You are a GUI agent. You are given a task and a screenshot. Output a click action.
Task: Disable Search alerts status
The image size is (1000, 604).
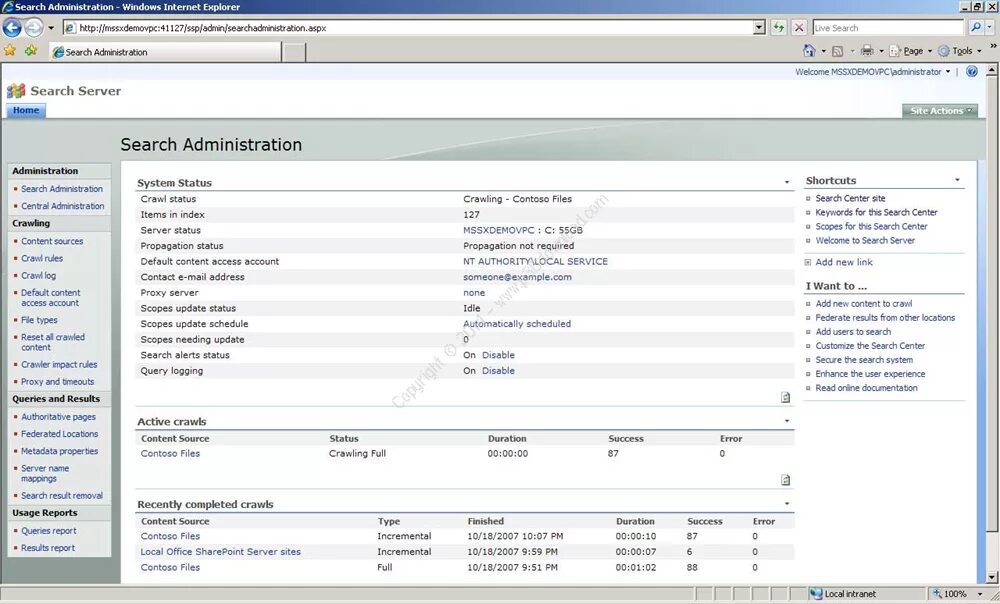498,355
